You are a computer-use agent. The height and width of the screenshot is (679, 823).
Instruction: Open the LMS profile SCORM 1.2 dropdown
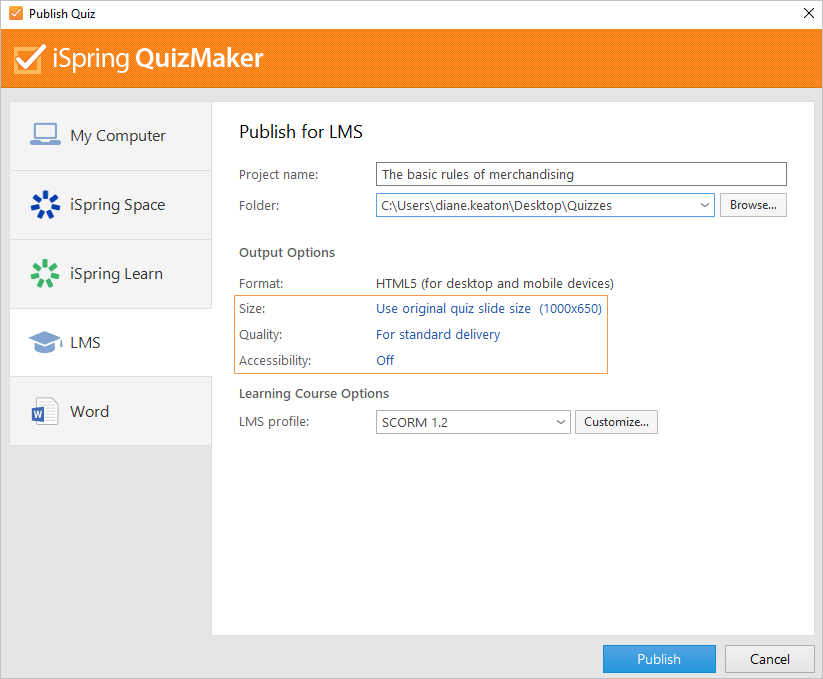click(473, 422)
